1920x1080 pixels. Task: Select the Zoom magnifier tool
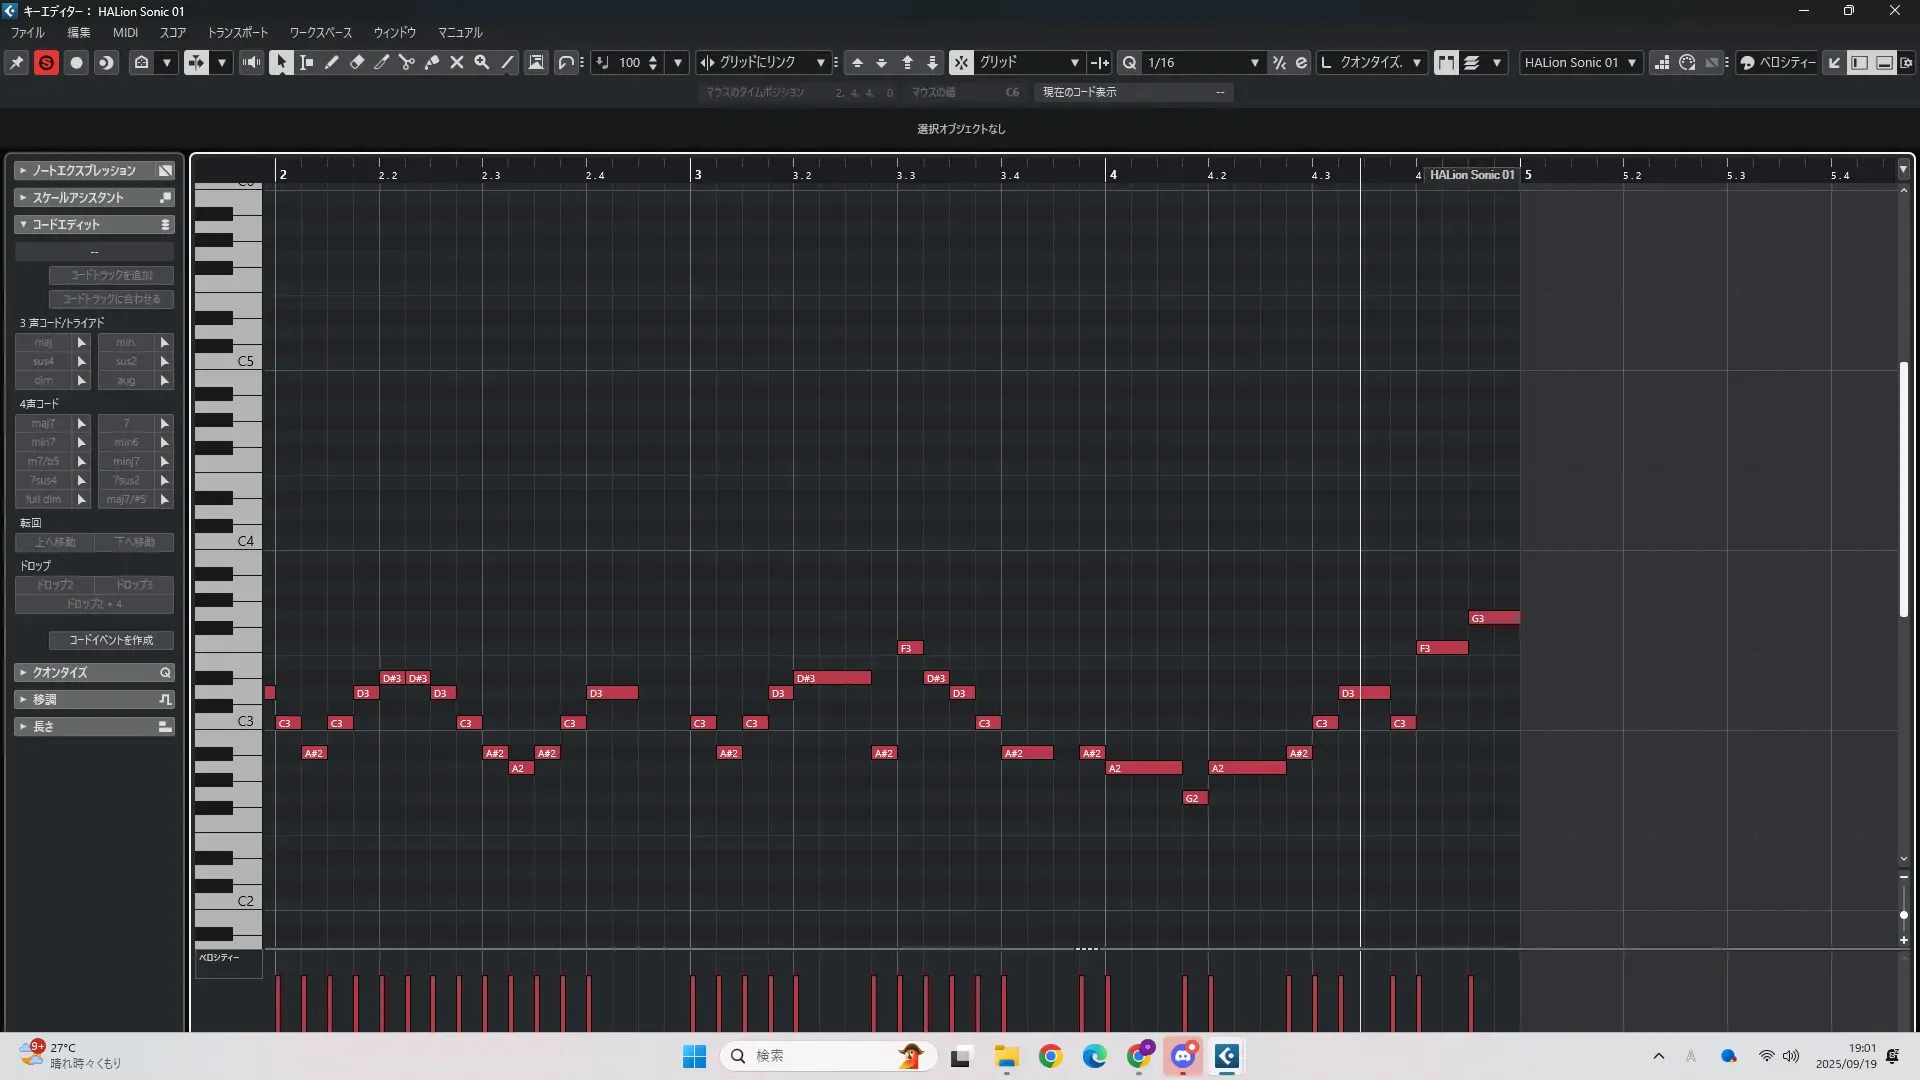(482, 62)
